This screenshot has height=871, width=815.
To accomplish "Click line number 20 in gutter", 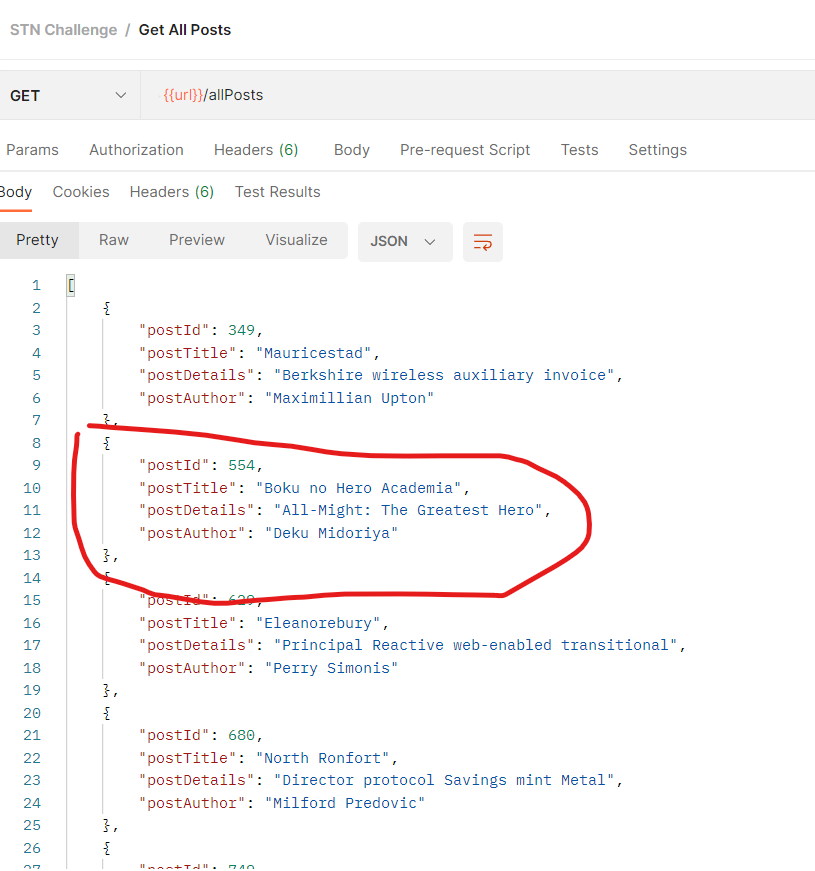I will click(32, 713).
